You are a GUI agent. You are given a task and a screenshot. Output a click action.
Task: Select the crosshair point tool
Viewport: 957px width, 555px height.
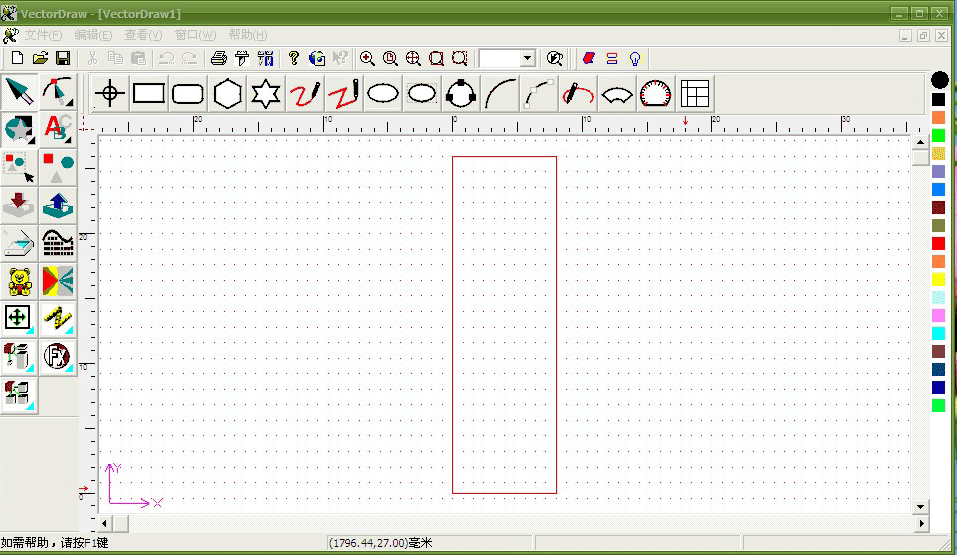(x=110, y=93)
